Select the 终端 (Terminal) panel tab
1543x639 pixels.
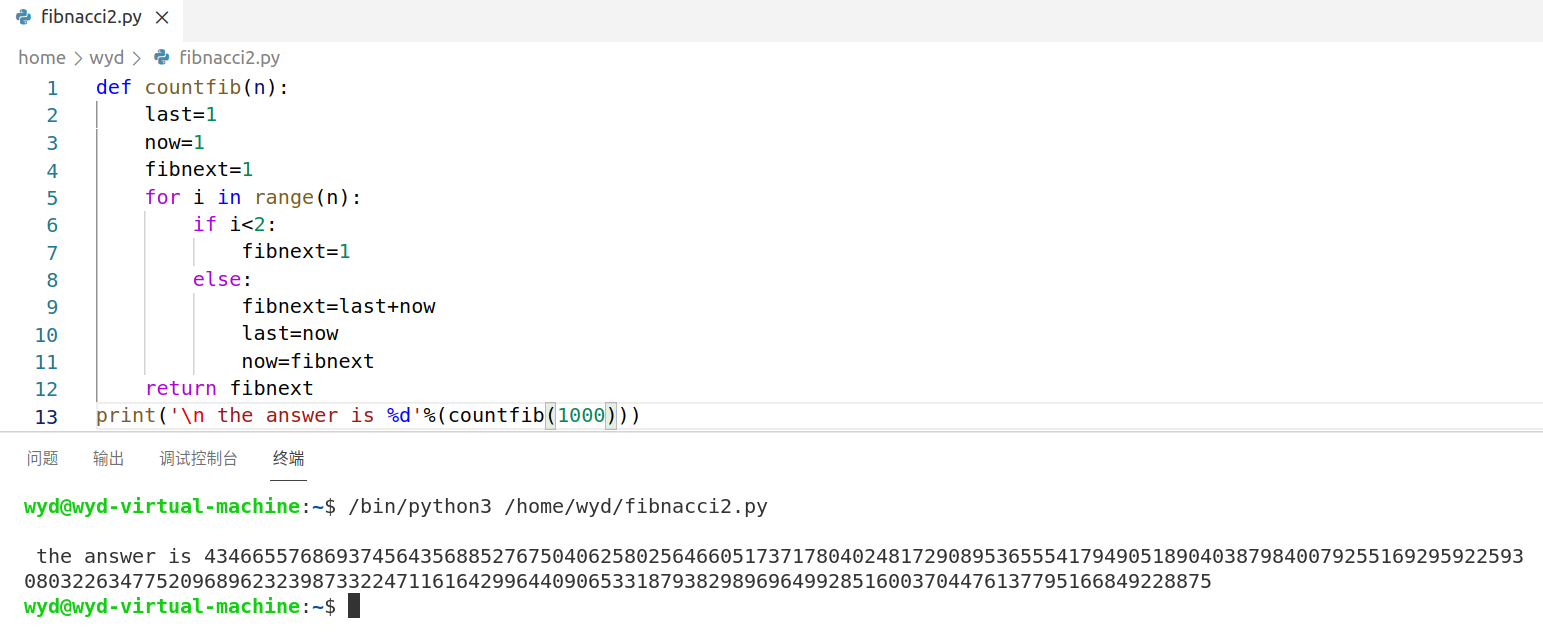[288, 458]
